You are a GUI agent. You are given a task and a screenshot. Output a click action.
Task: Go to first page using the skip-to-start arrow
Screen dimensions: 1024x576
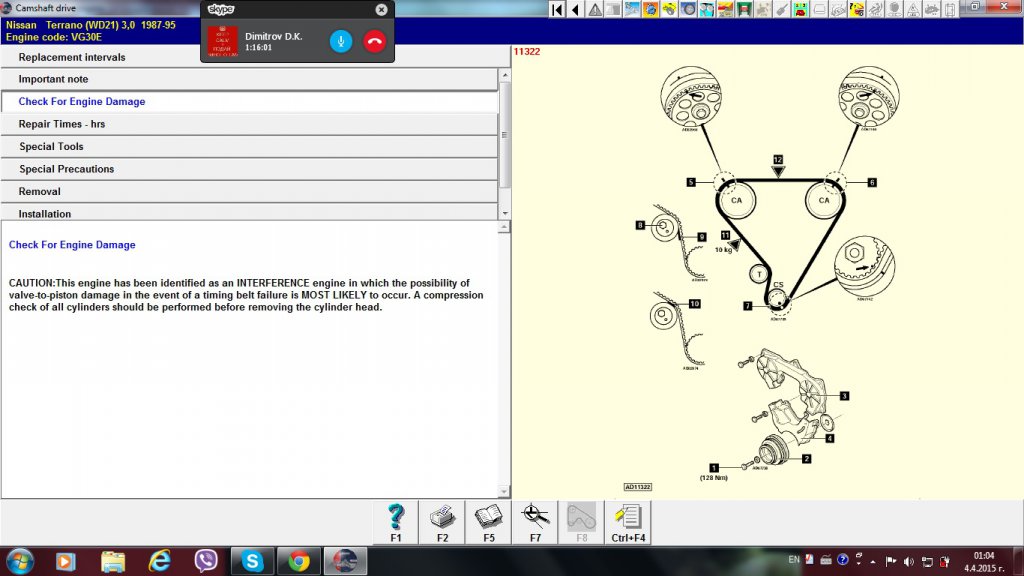tap(558, 9)
